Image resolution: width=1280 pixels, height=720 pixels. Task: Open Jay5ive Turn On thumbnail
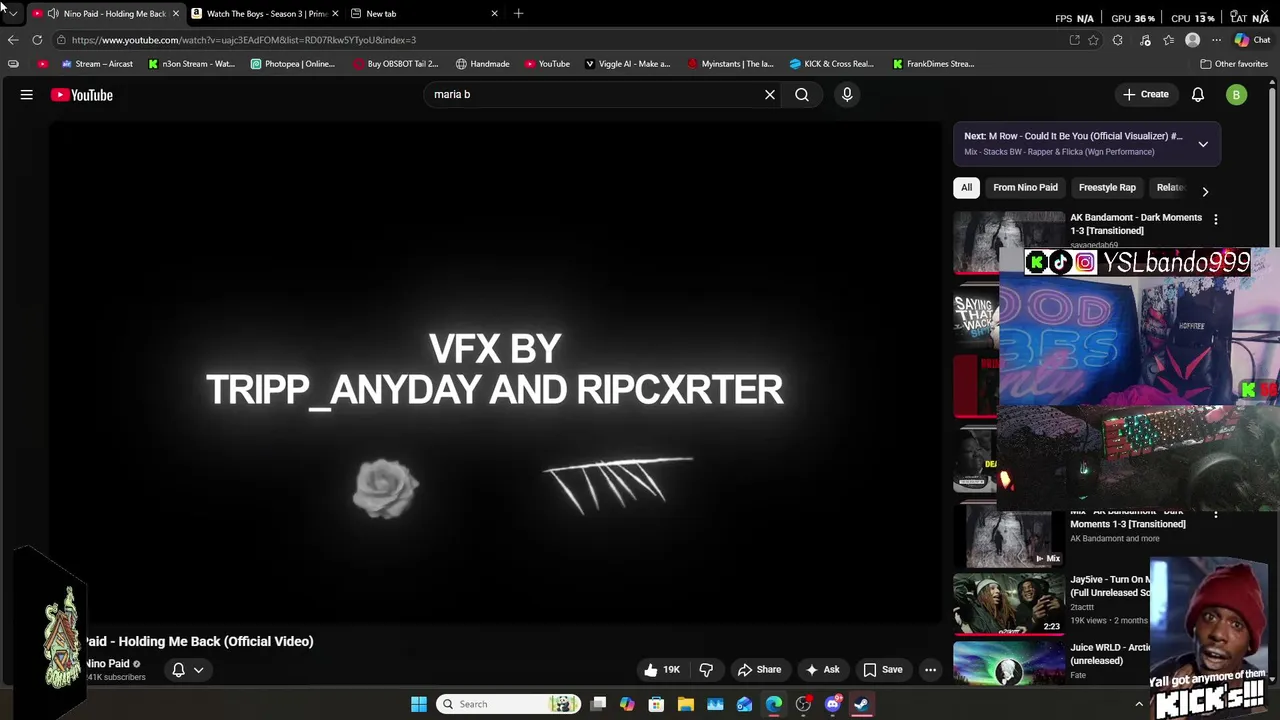click(1008, 603)
